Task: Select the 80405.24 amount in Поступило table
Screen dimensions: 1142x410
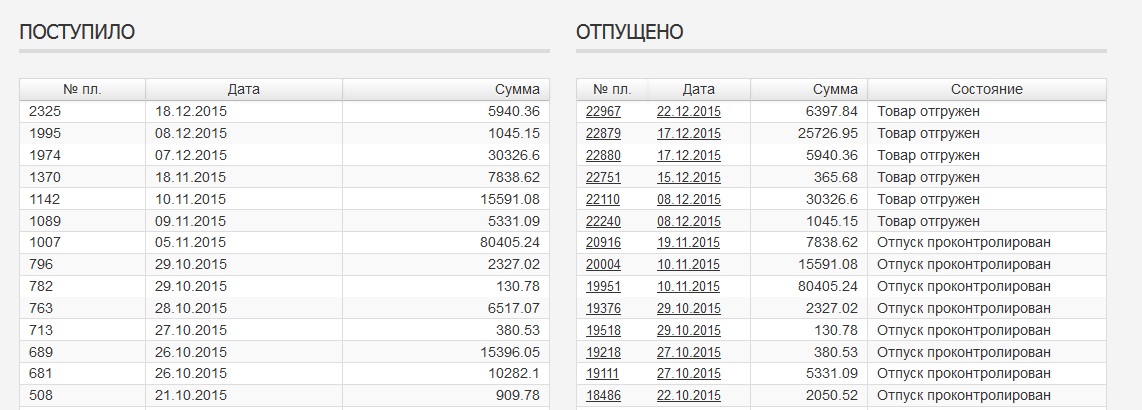Action: pyautogui.click(x=509, y=243)
